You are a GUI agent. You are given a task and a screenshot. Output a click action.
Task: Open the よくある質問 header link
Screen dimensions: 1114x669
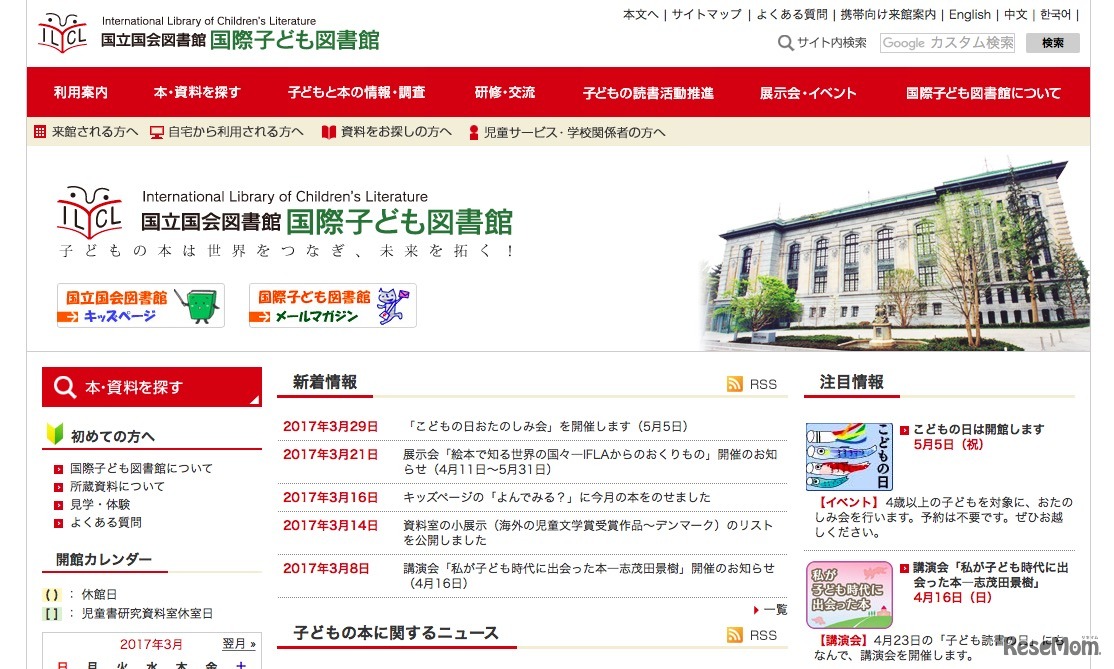tap(791, 14)
